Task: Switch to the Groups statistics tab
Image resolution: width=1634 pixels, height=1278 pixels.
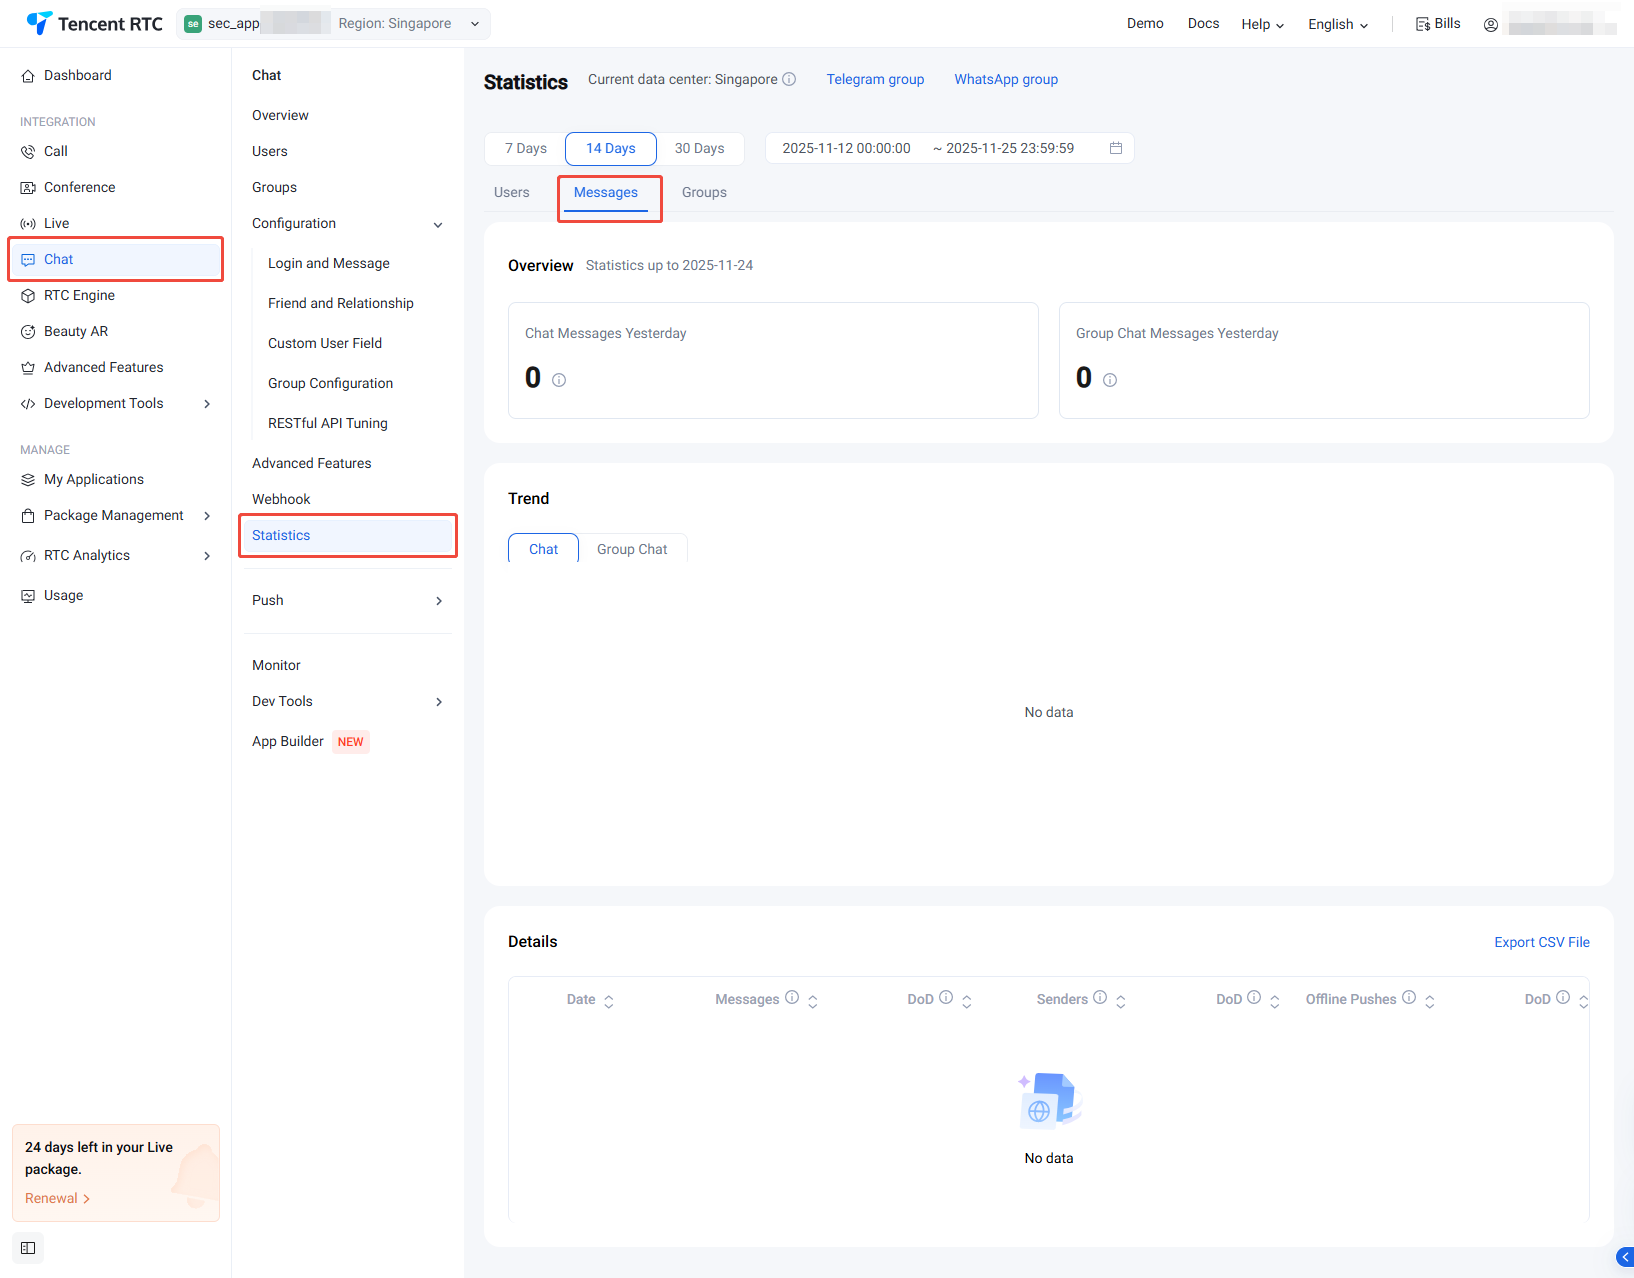Action: [704, 192]
